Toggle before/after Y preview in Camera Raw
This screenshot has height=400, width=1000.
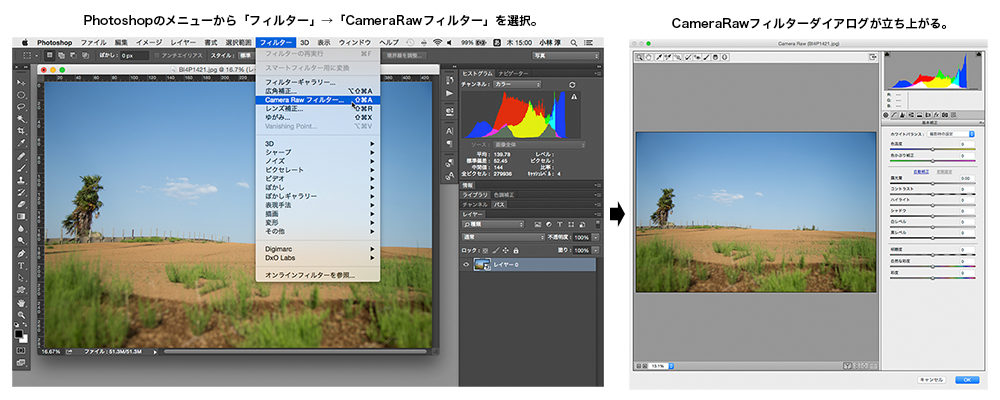(x=848, y=366)
